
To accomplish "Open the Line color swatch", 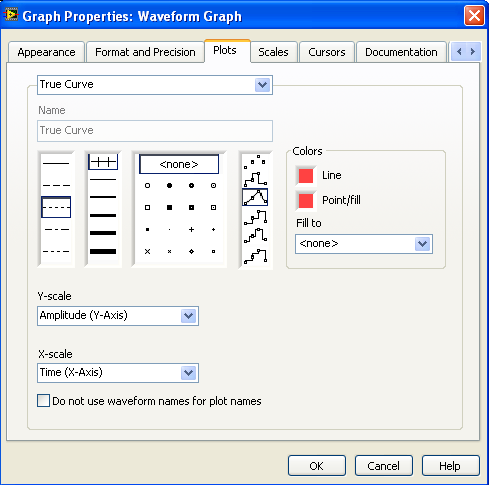I will pos(306,176).
